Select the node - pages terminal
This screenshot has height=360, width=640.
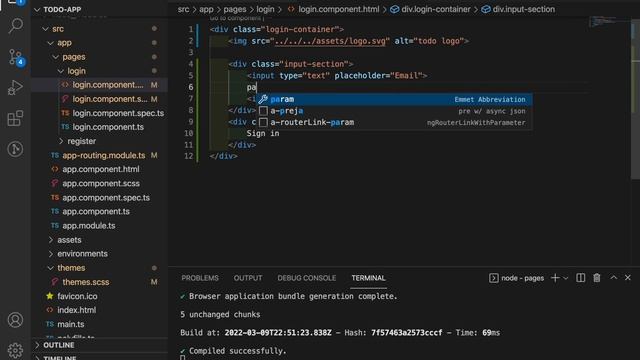516,278
